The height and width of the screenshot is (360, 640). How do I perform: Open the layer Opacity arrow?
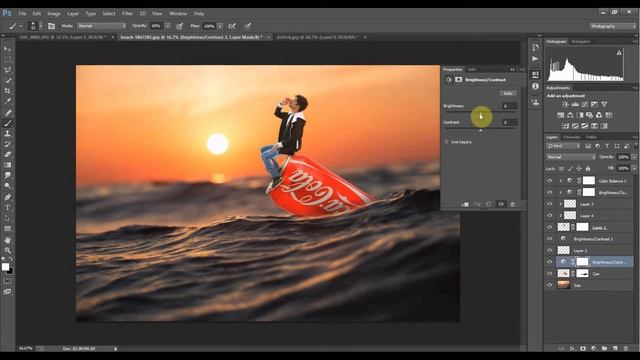634,157
